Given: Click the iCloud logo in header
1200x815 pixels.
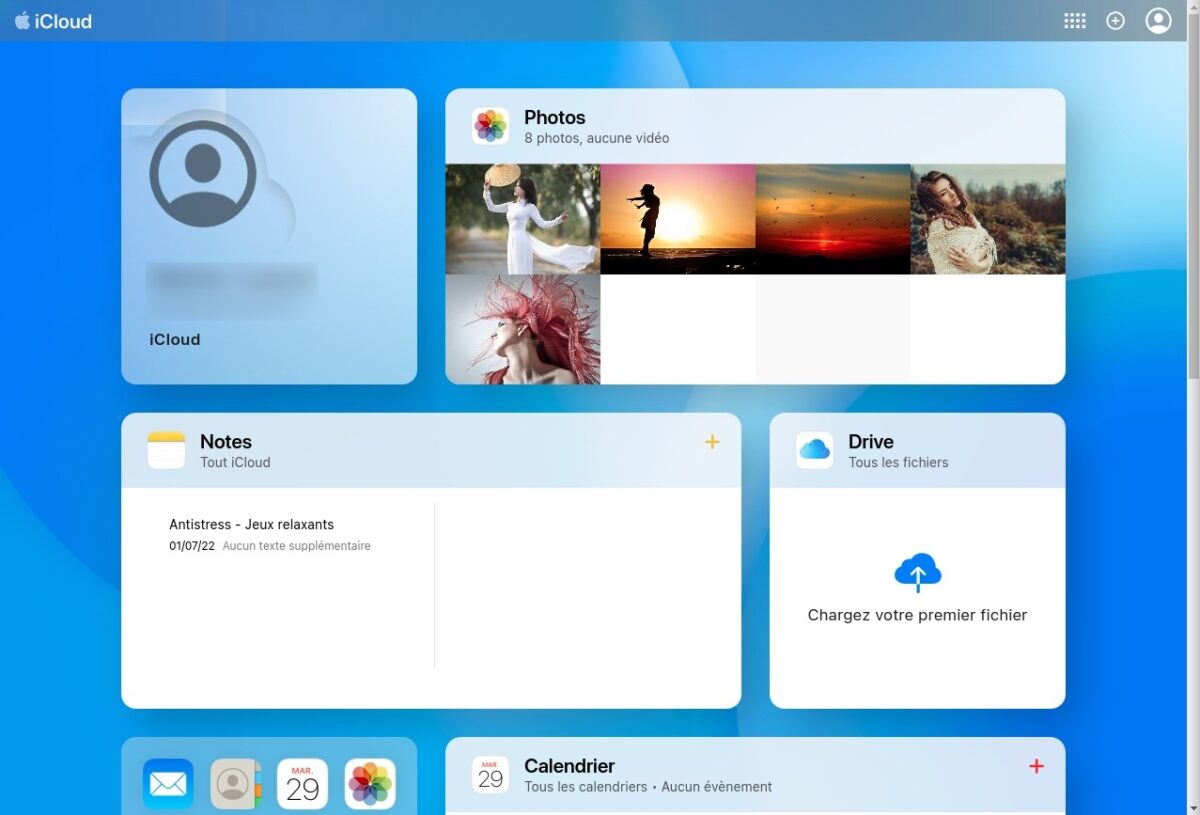Looking at the screenshot, I should 53,21.
